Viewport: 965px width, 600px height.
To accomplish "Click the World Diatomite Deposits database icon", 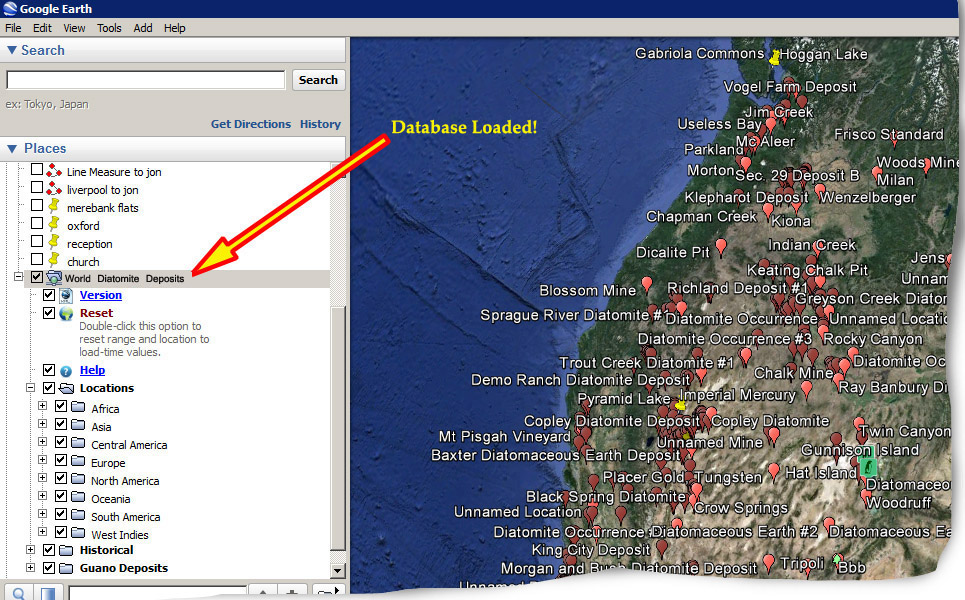I will (x=54, y=278).
